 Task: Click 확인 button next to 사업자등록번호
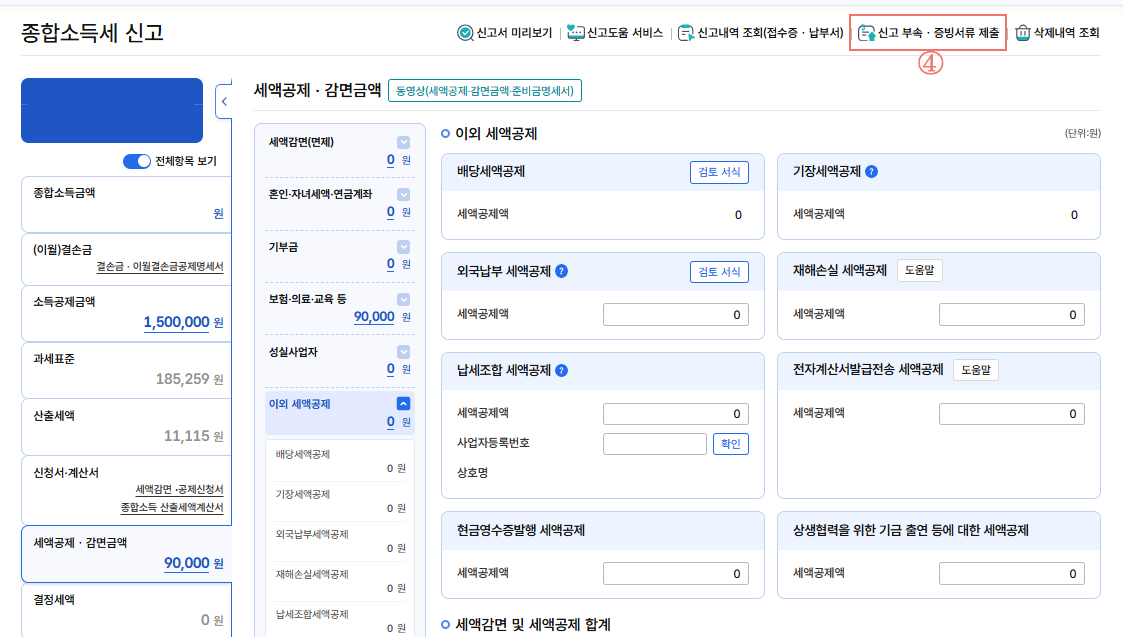coord(731,444)
